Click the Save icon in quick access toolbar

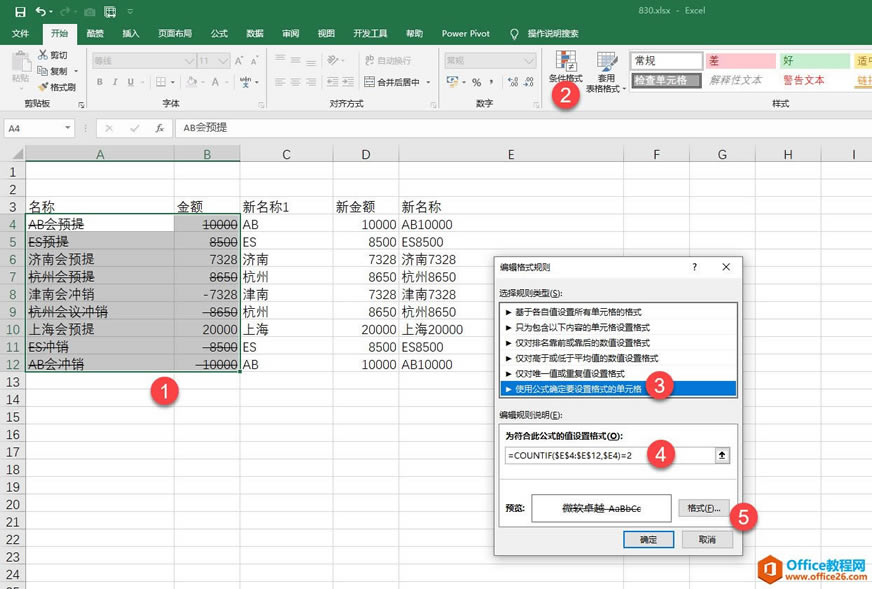(20, 11)
